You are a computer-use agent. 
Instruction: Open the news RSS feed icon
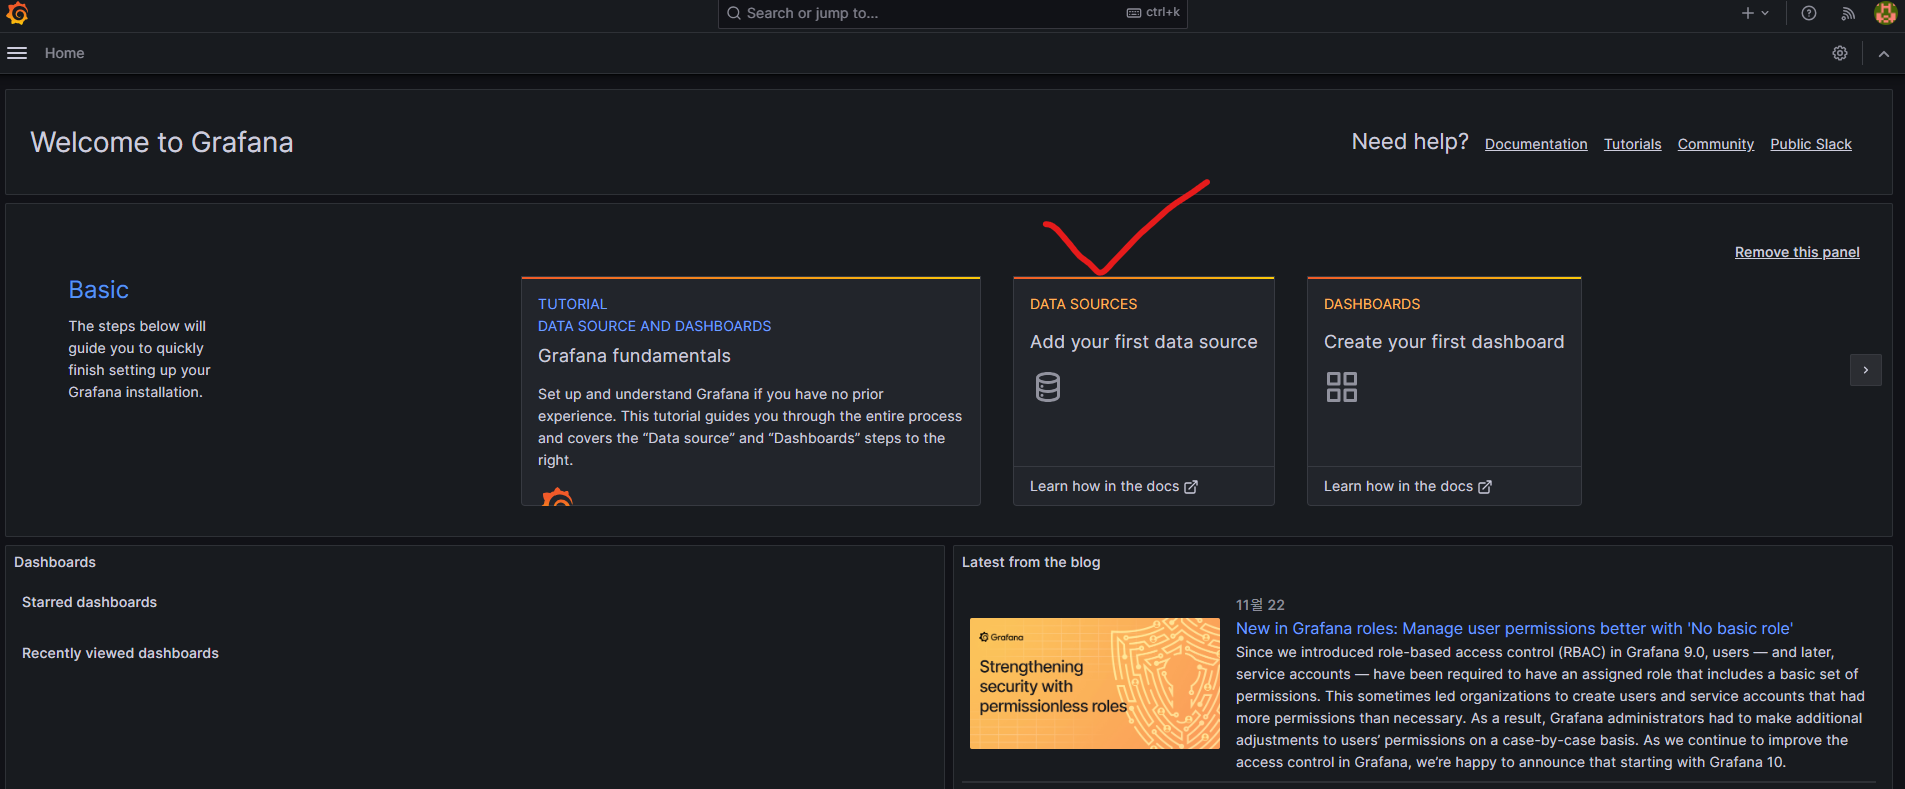point(1848,13)
